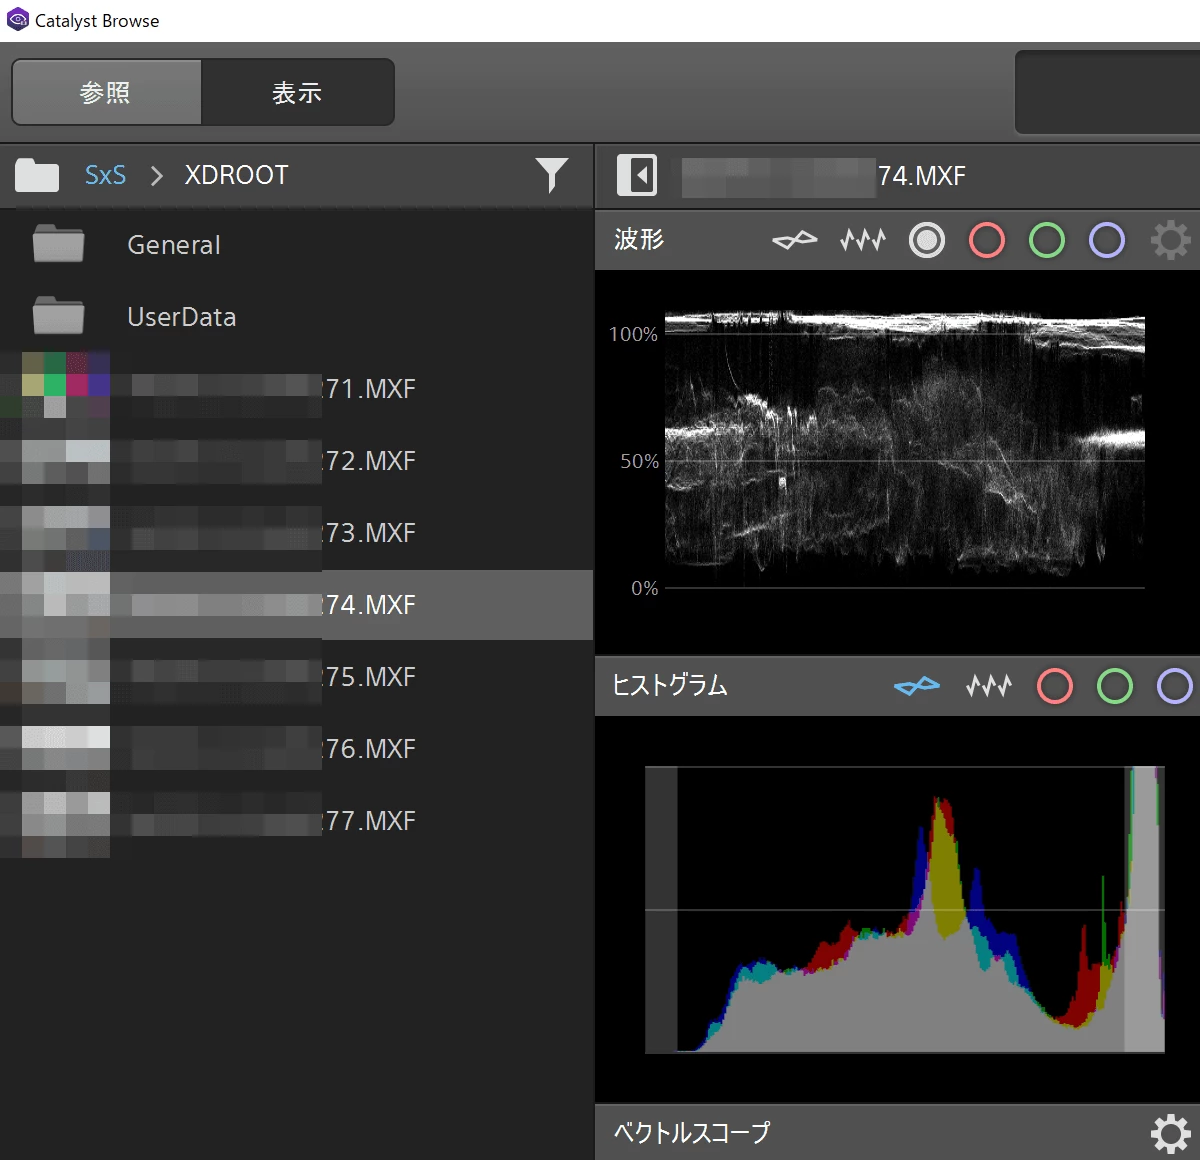Open the UserData folder

296,317
